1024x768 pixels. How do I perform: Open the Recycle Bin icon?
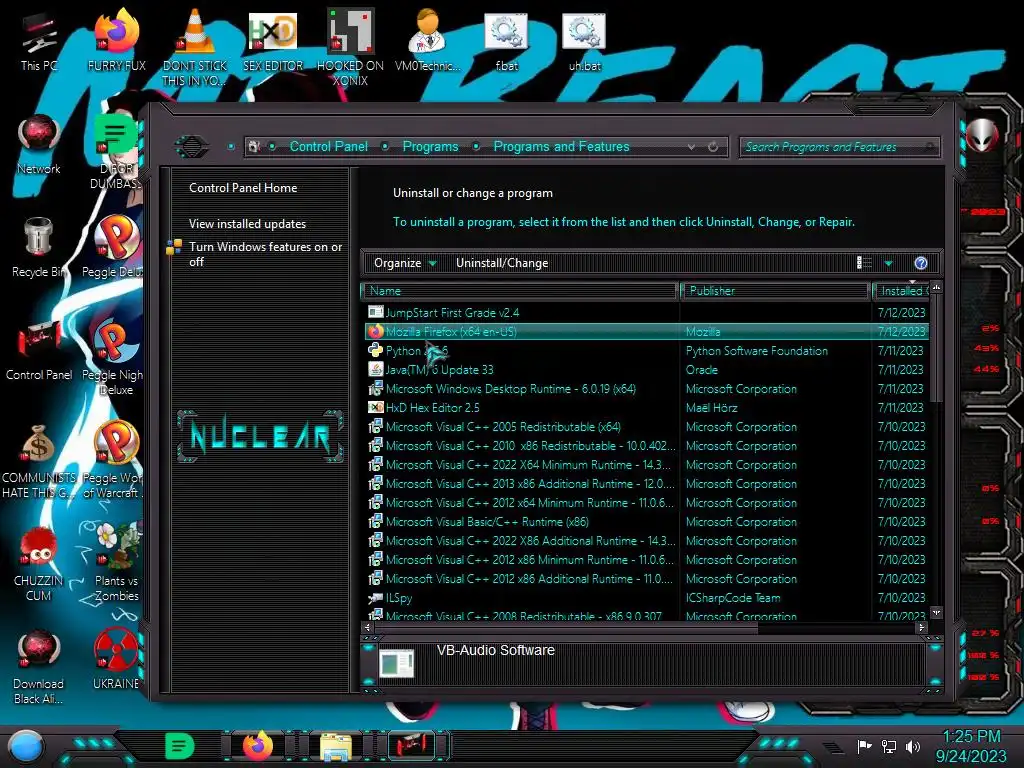(x=39, y=247)
